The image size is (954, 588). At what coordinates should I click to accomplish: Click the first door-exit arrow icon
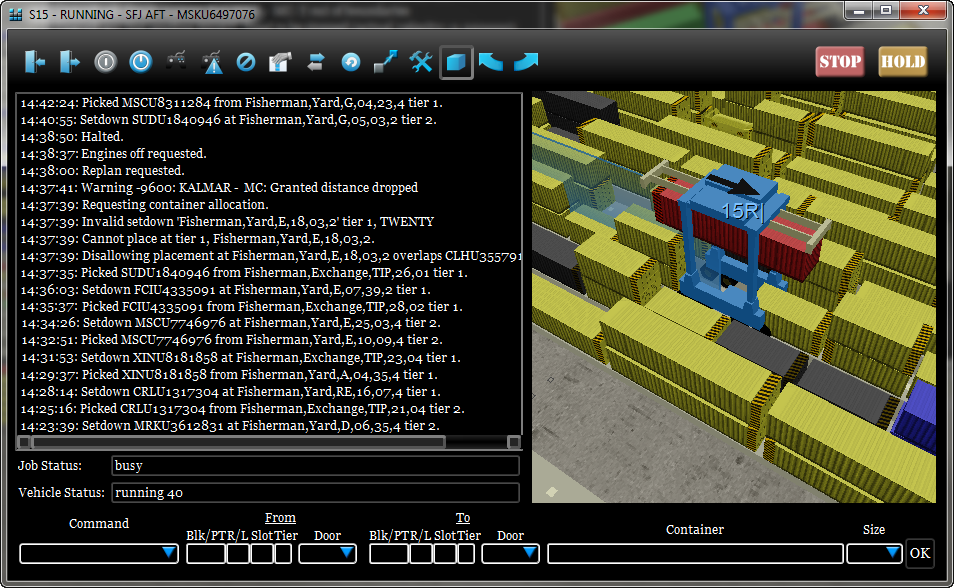(36, 62)
